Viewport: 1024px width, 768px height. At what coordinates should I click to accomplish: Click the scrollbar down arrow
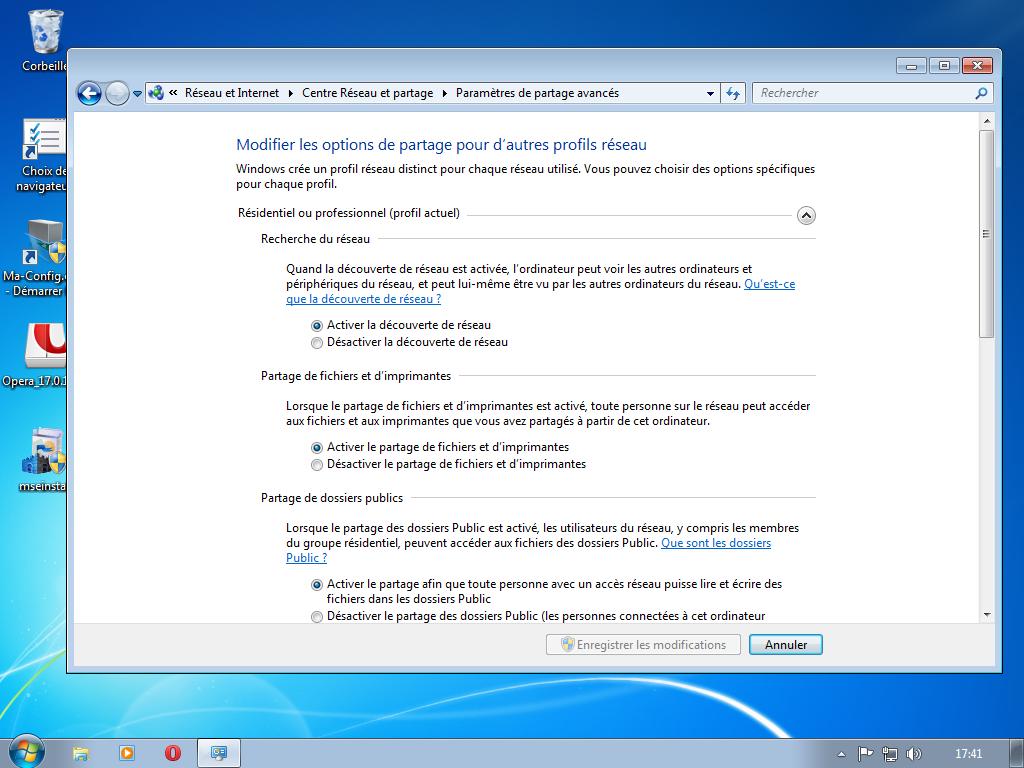(x=986, y=615)
